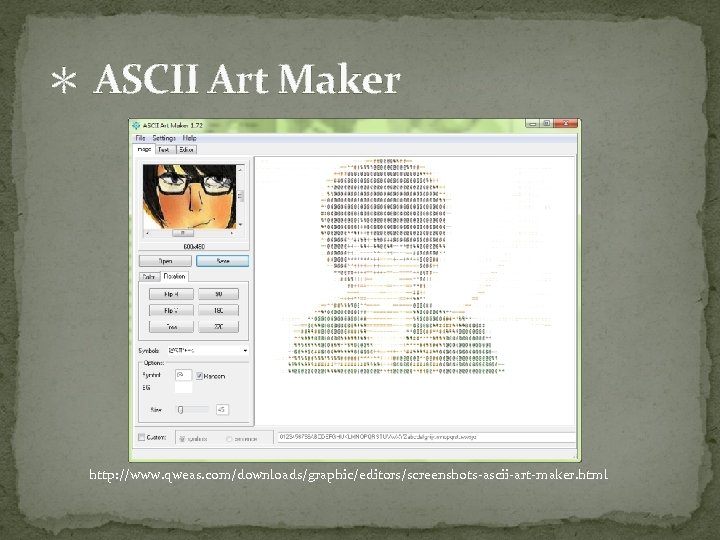Switch to the Text tab
This screenshot has width=720, height=540.
[164, 150]
